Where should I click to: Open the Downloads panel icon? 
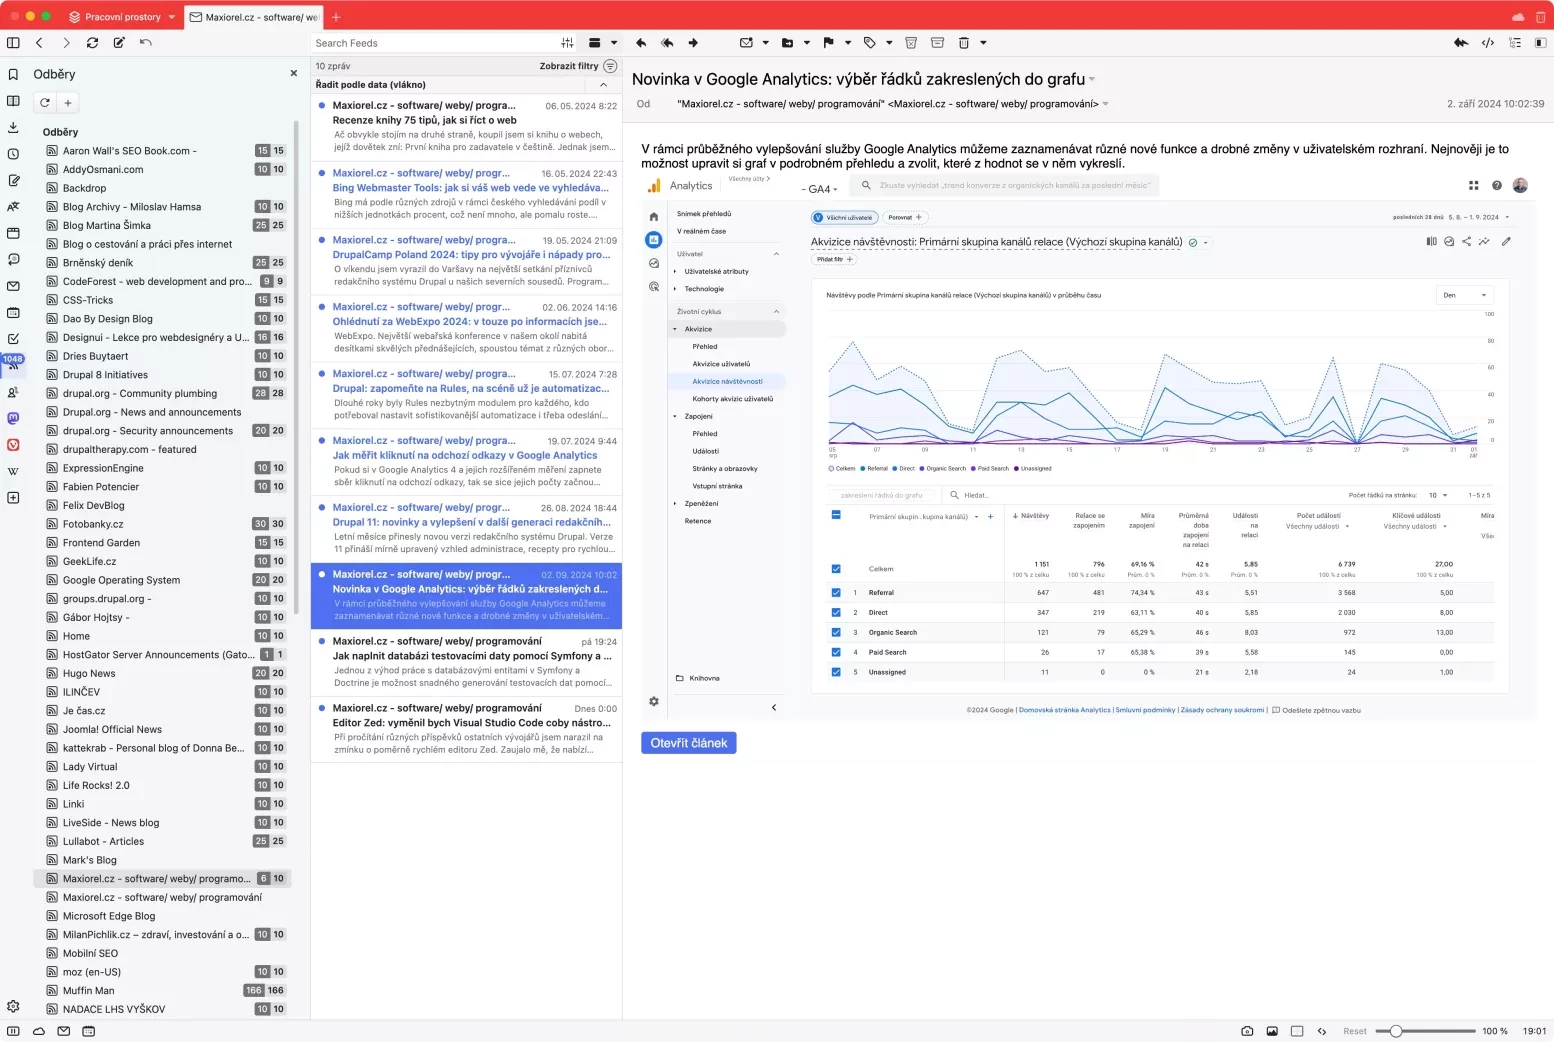pos(13,127)
